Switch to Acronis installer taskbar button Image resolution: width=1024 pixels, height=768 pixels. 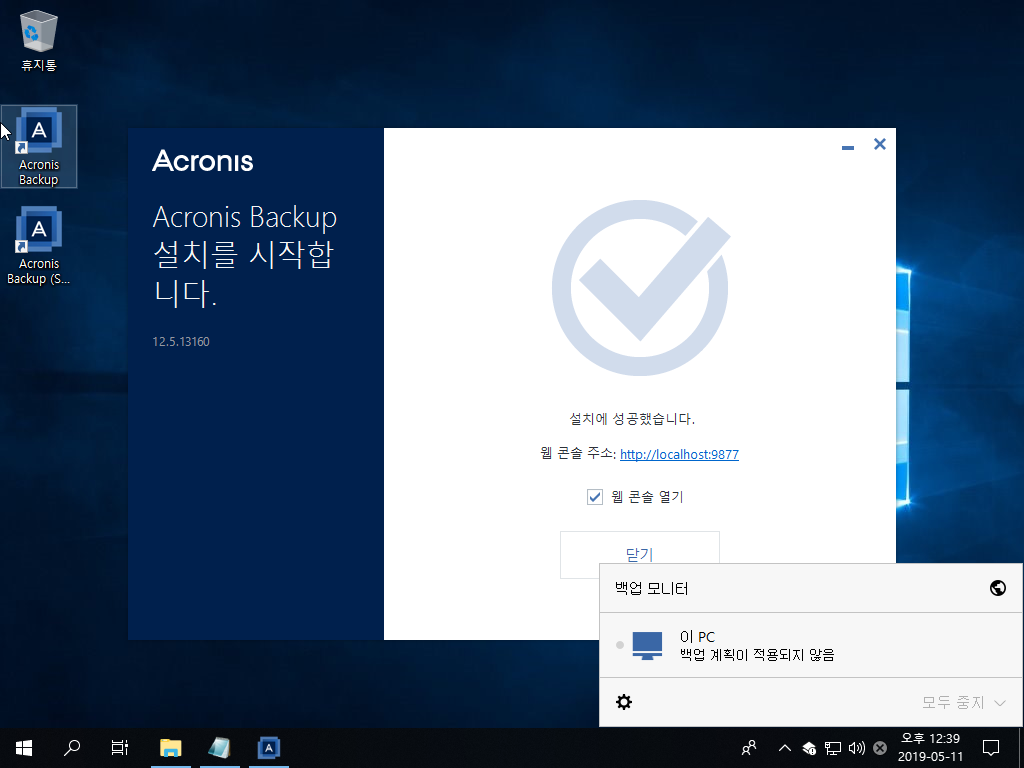268,748
